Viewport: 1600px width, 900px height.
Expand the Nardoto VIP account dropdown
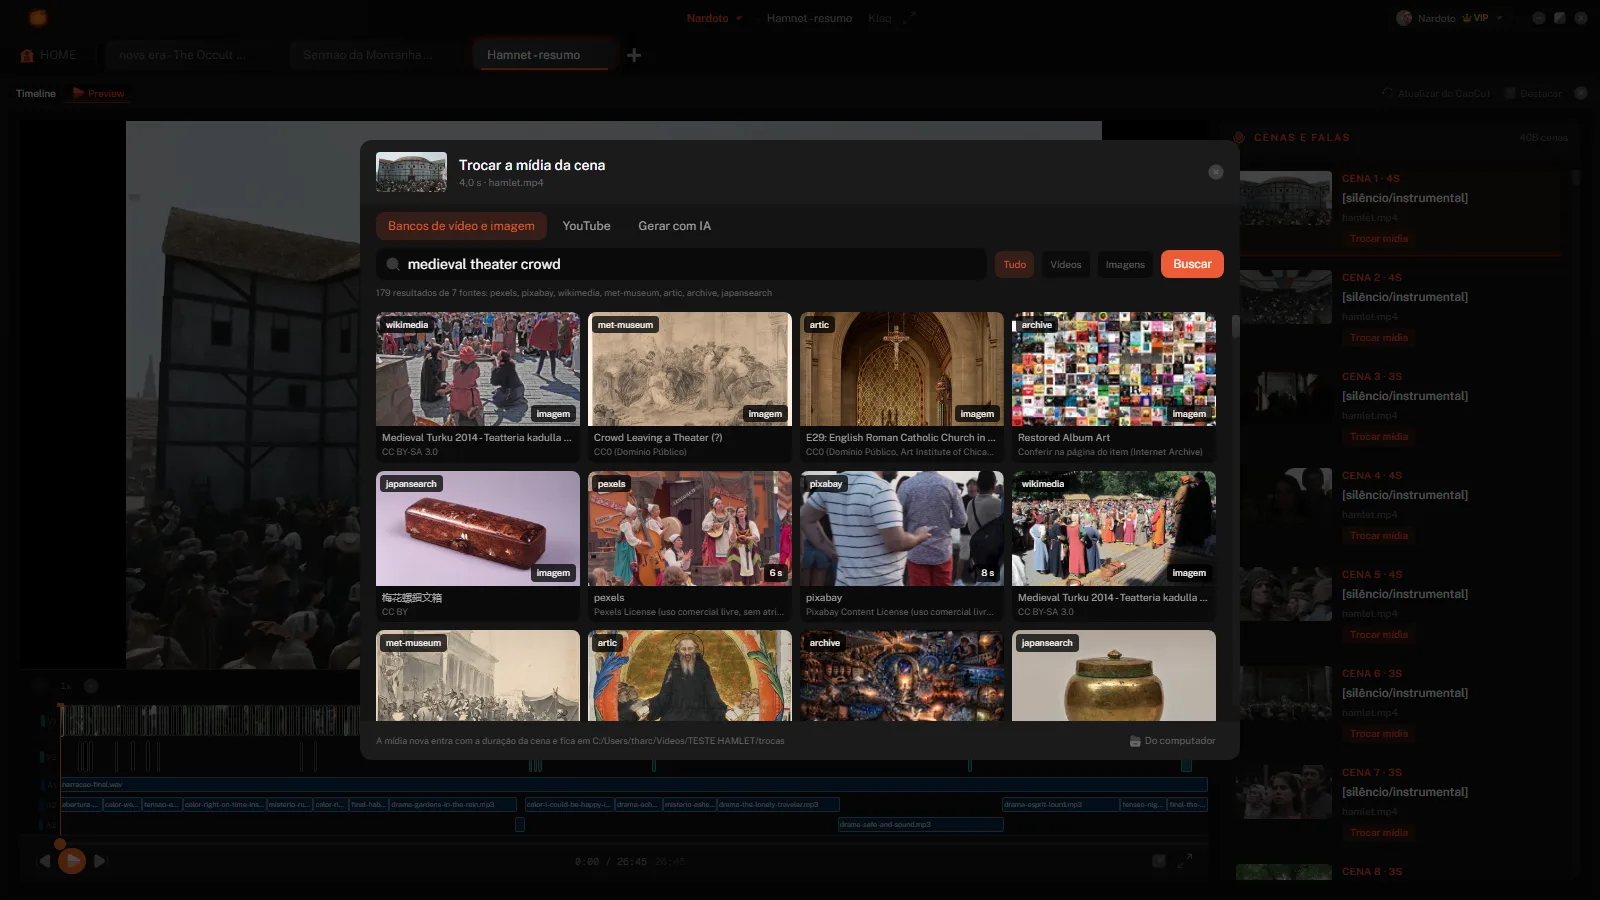pos(1450,18)
